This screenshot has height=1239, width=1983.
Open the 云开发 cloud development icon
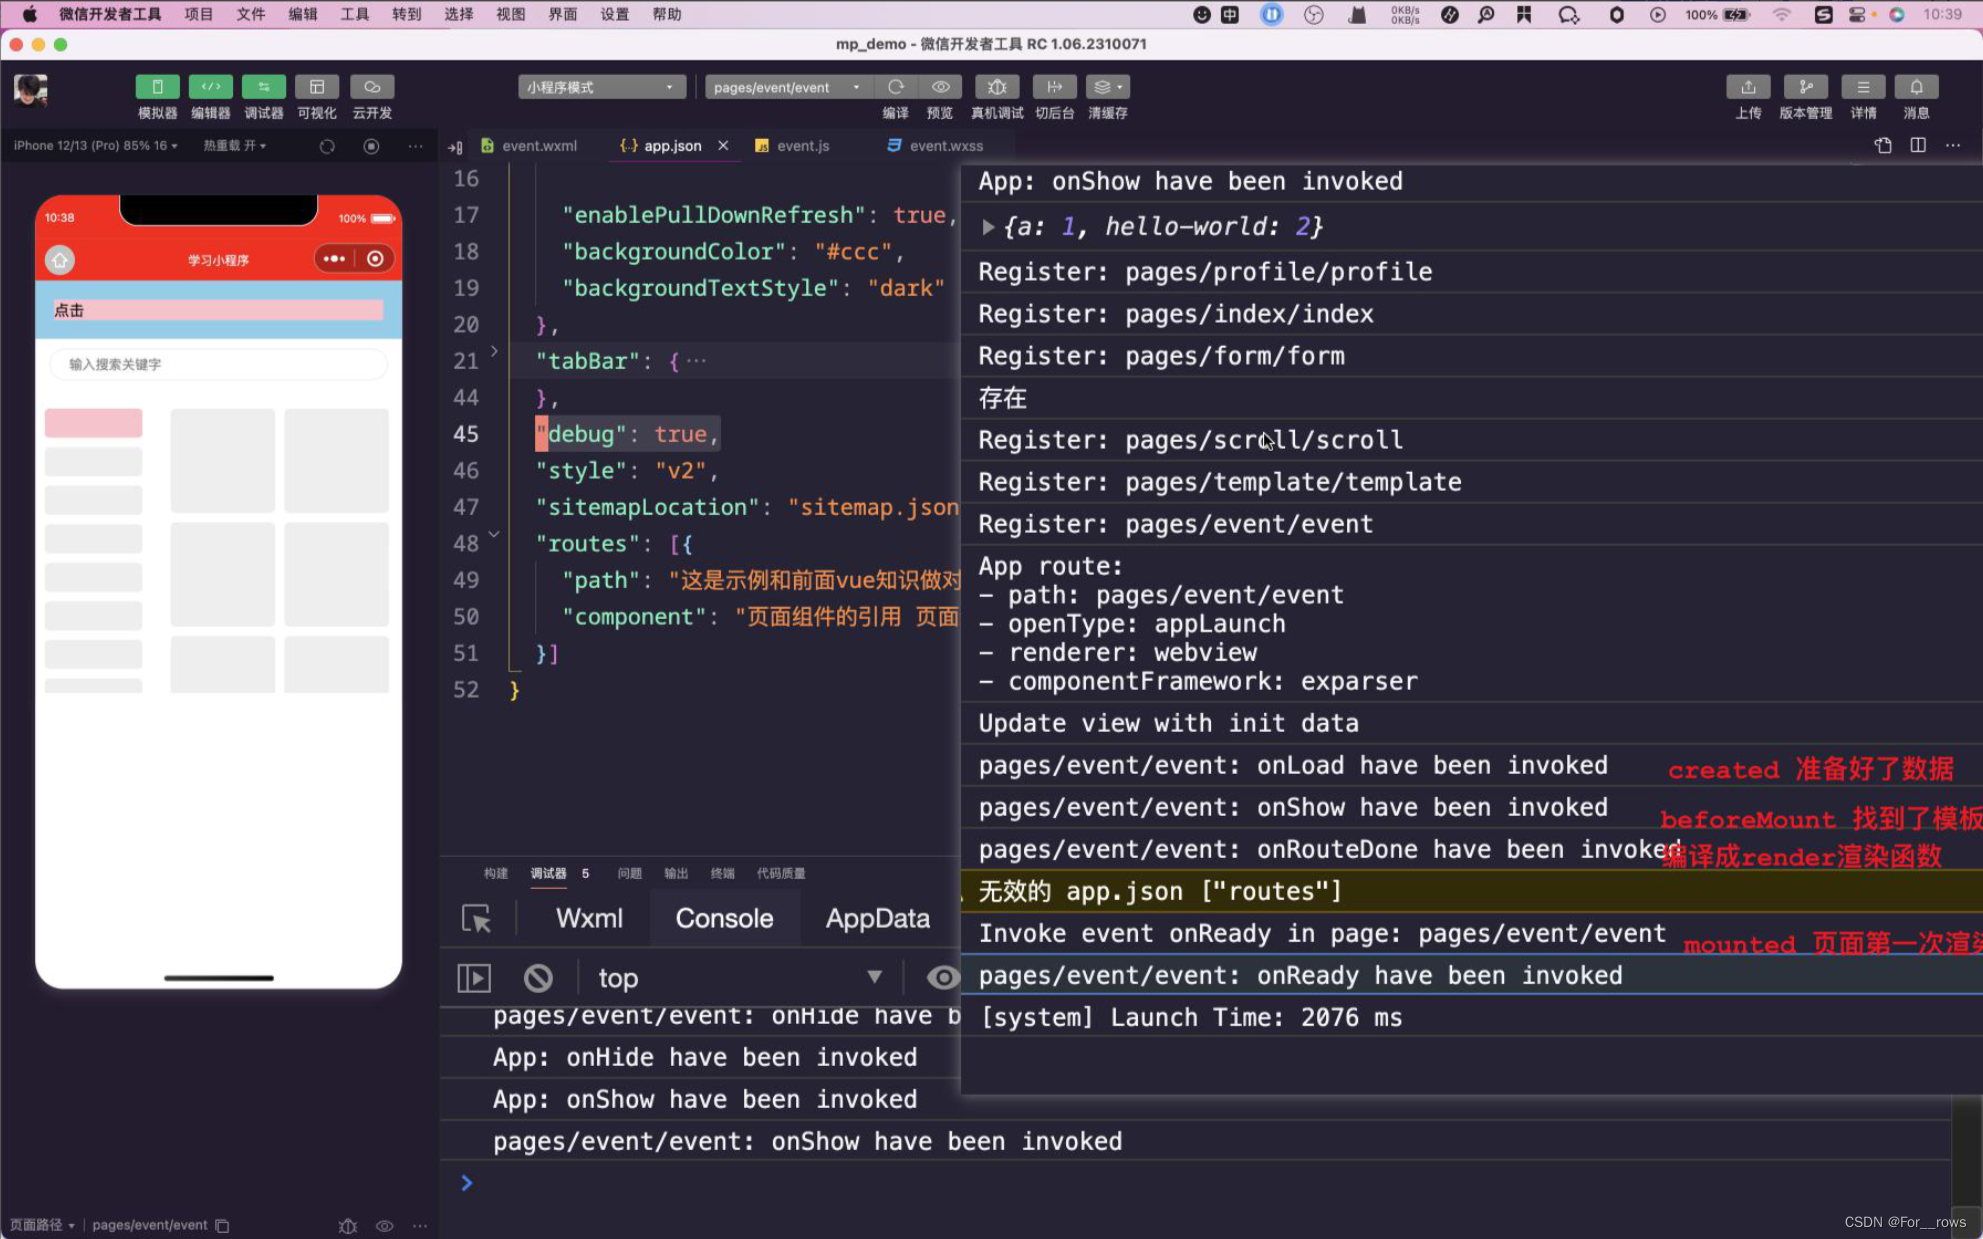[x=372, y=87]
